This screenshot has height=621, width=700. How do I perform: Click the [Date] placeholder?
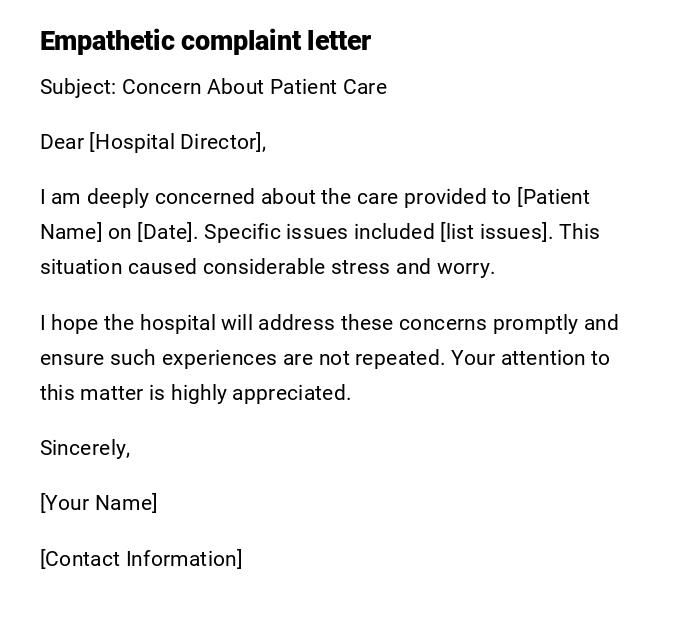[166, 232]
